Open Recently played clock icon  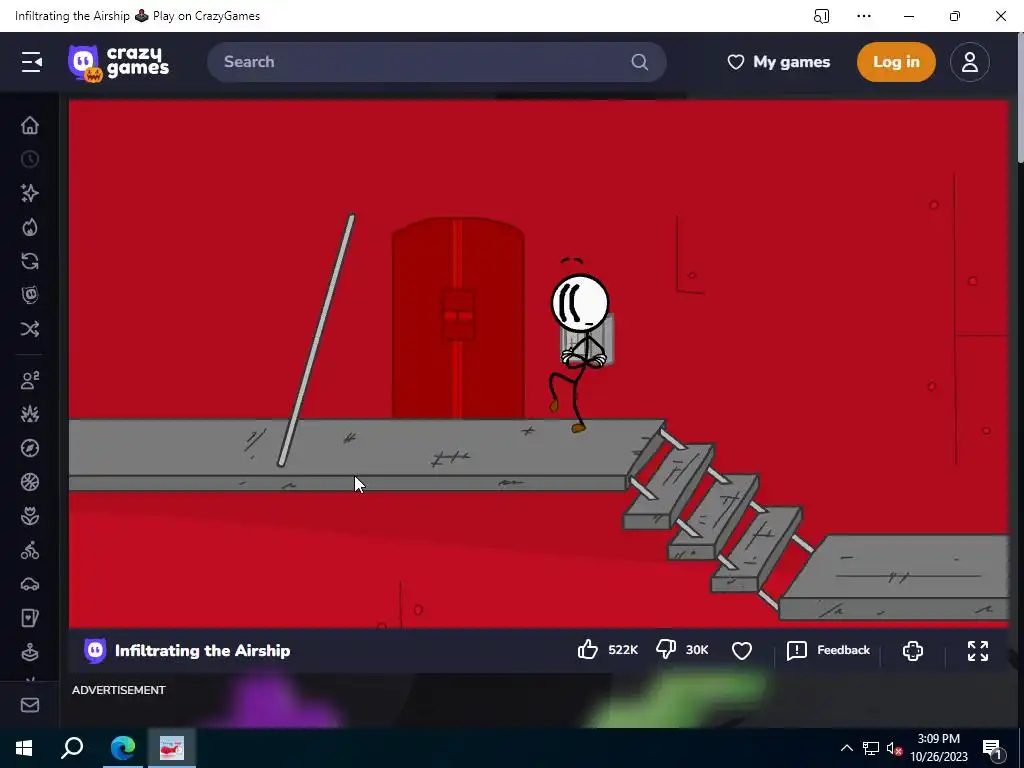pyautogui.click(x=30, y=159)
